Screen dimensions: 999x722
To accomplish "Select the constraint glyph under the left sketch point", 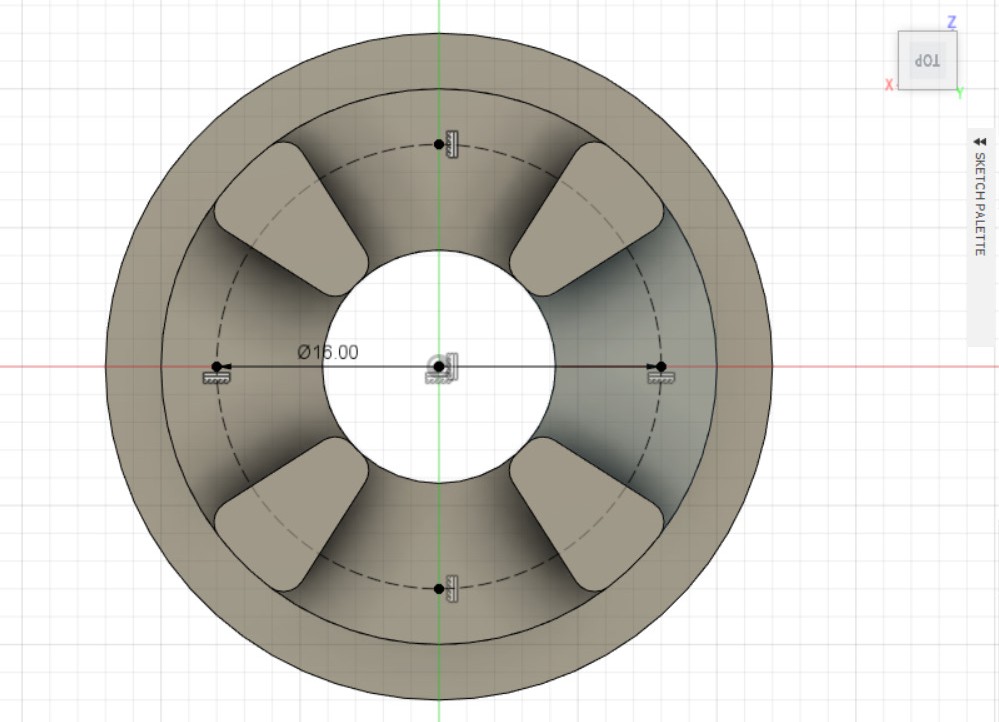I will tap(216, 378).
